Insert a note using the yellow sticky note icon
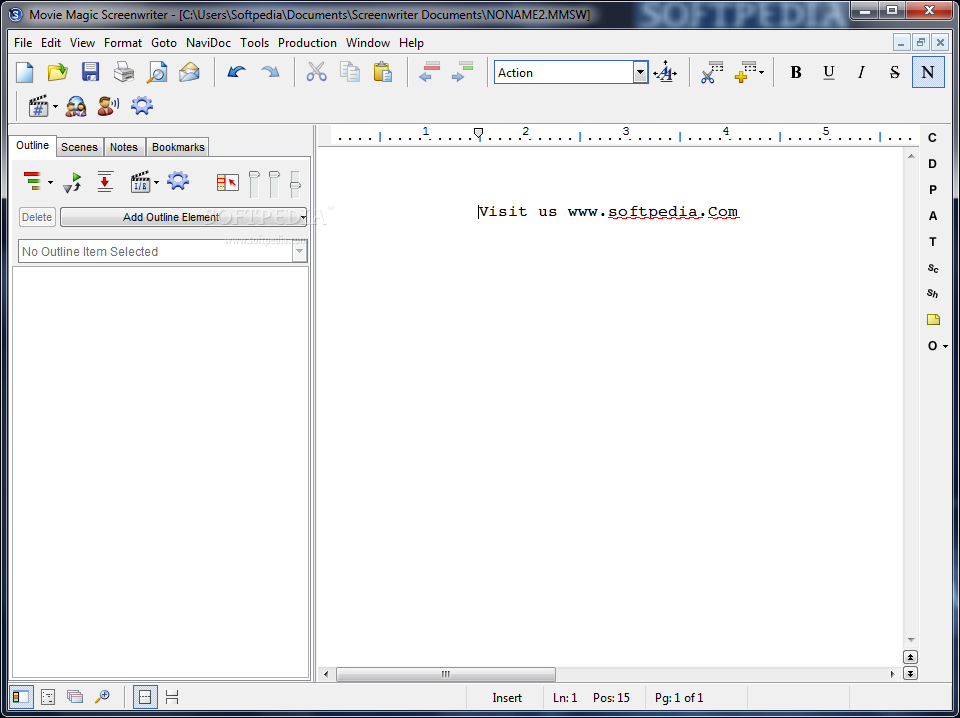The height and width of the screenshot is (718, 960). (933, 320)
